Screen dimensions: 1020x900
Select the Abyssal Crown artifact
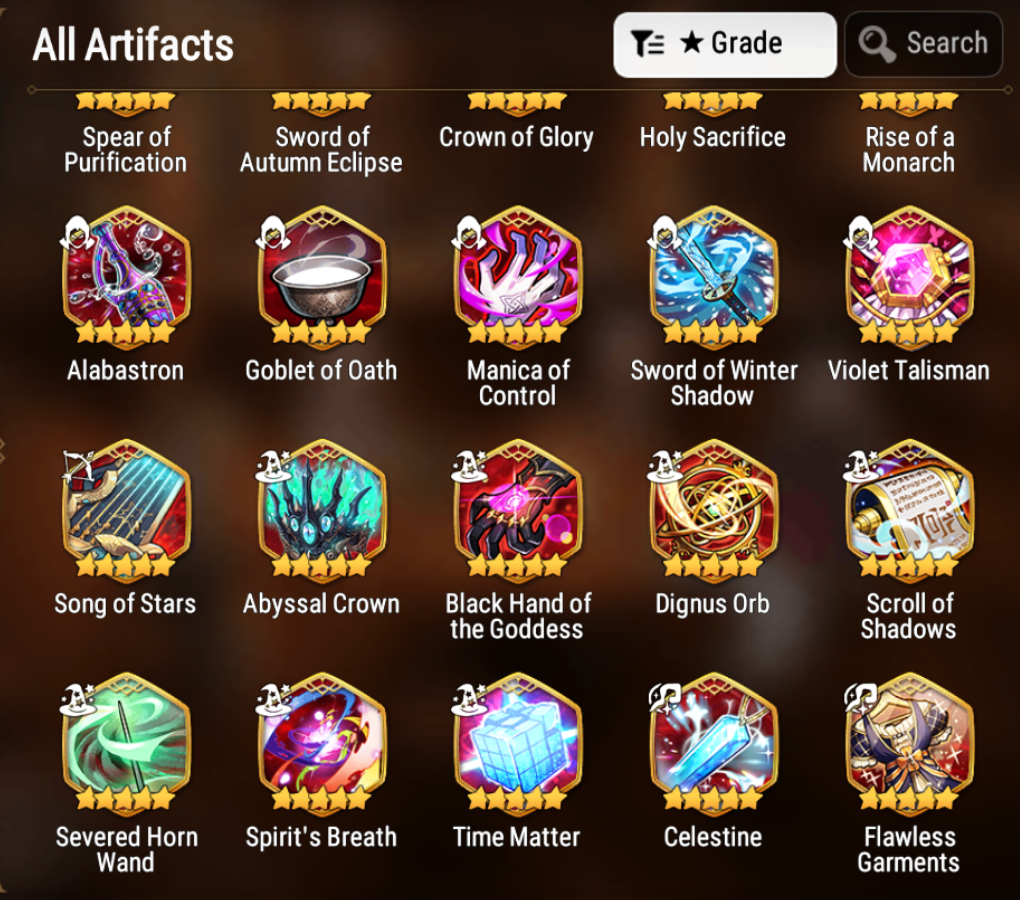pos(321,508)
